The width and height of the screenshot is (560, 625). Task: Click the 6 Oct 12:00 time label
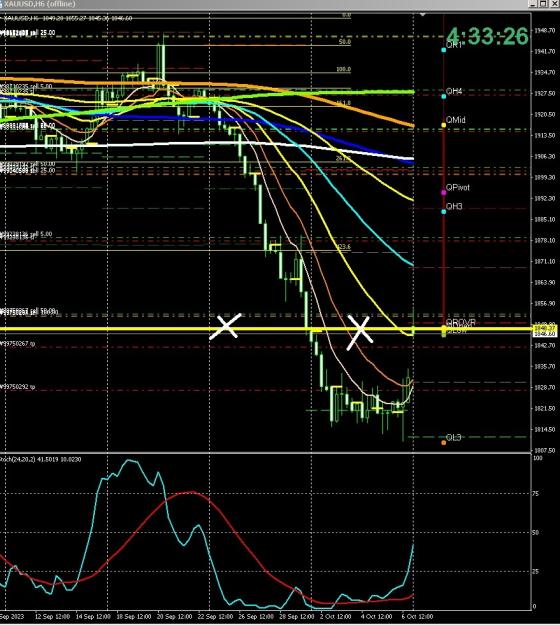coord(417,617)
